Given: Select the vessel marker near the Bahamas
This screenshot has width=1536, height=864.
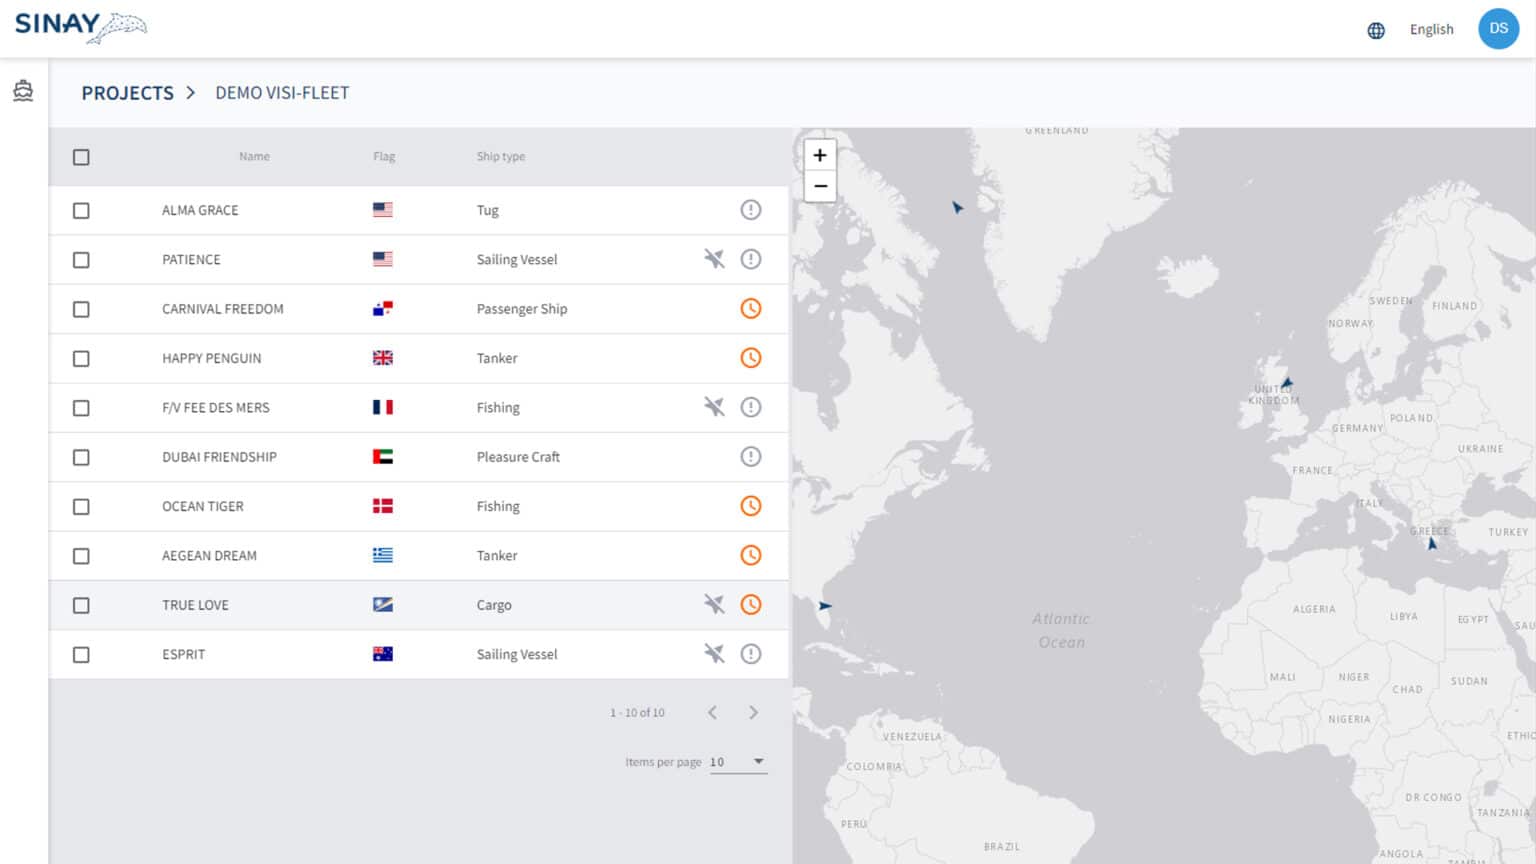Looking at the screenshot, I should (x=823, y=605).
